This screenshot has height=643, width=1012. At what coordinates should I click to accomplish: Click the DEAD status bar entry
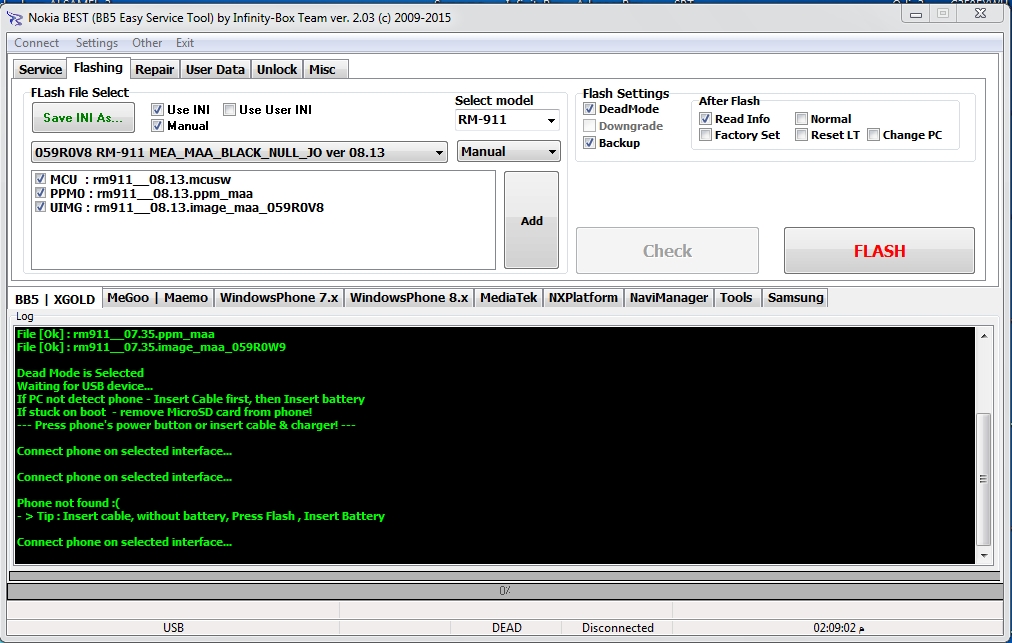[507, 628]
